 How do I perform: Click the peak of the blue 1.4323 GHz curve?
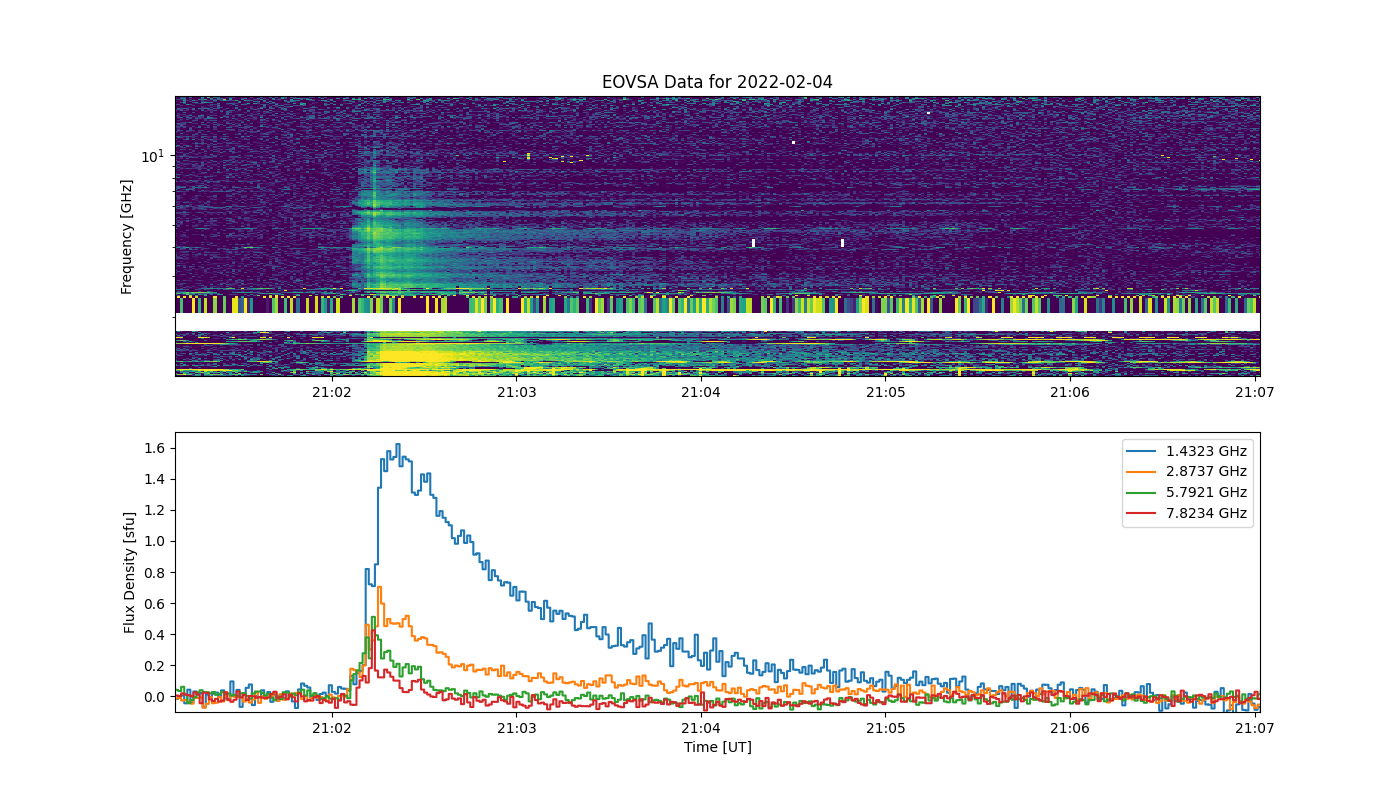coord(397,445)
